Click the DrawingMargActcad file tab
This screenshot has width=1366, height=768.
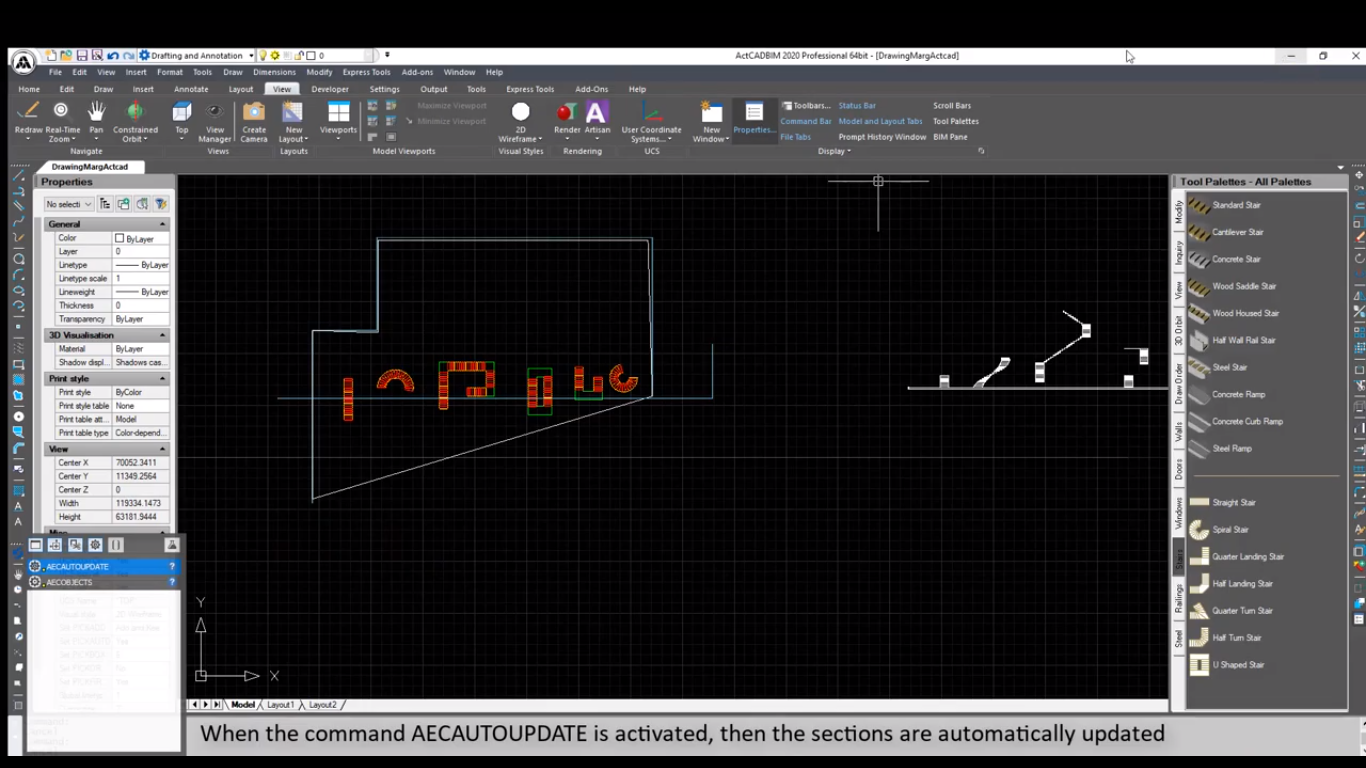coord(90,167)
